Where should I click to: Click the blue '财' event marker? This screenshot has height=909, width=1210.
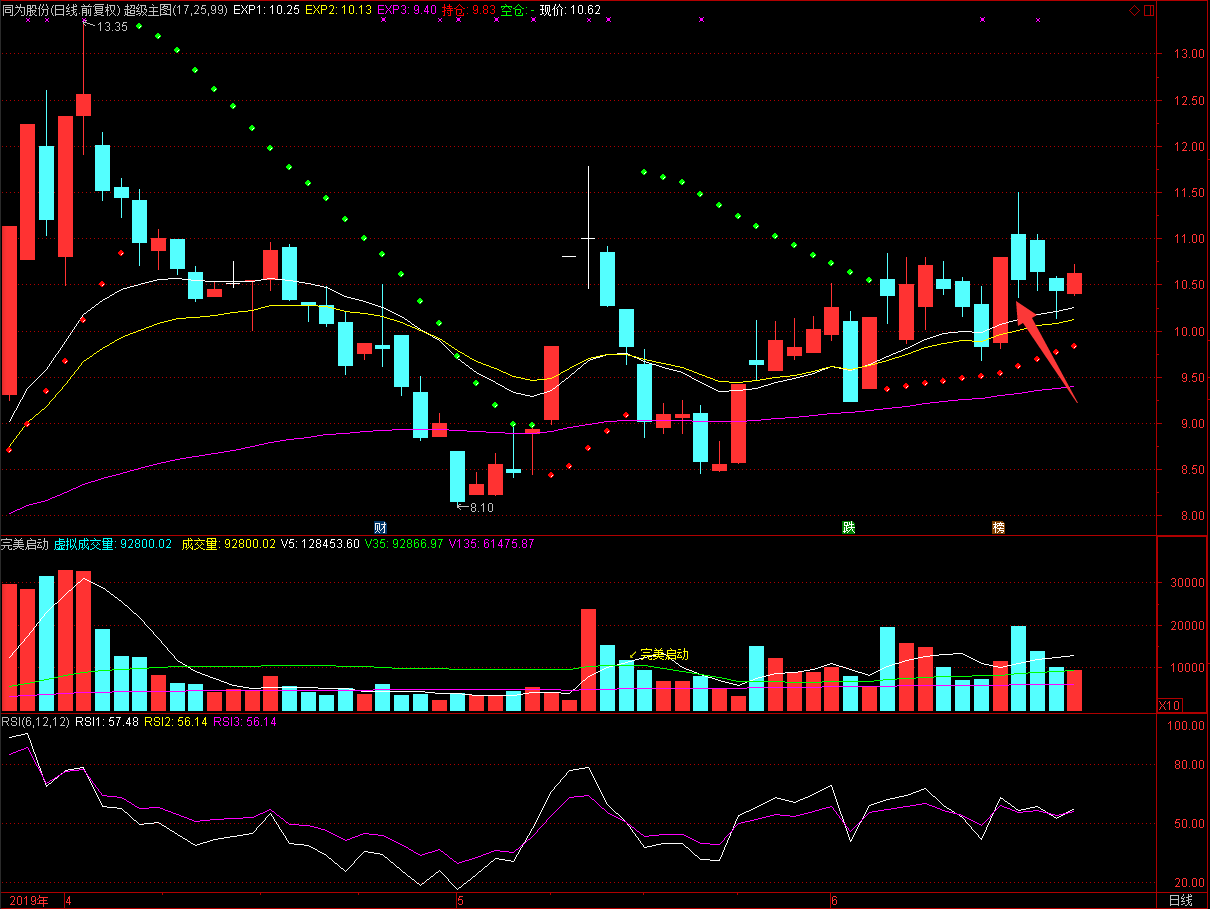[380, 527]
